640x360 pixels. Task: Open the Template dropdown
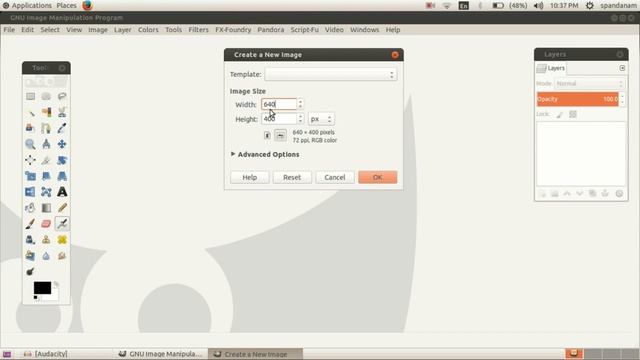pos(331,74)
